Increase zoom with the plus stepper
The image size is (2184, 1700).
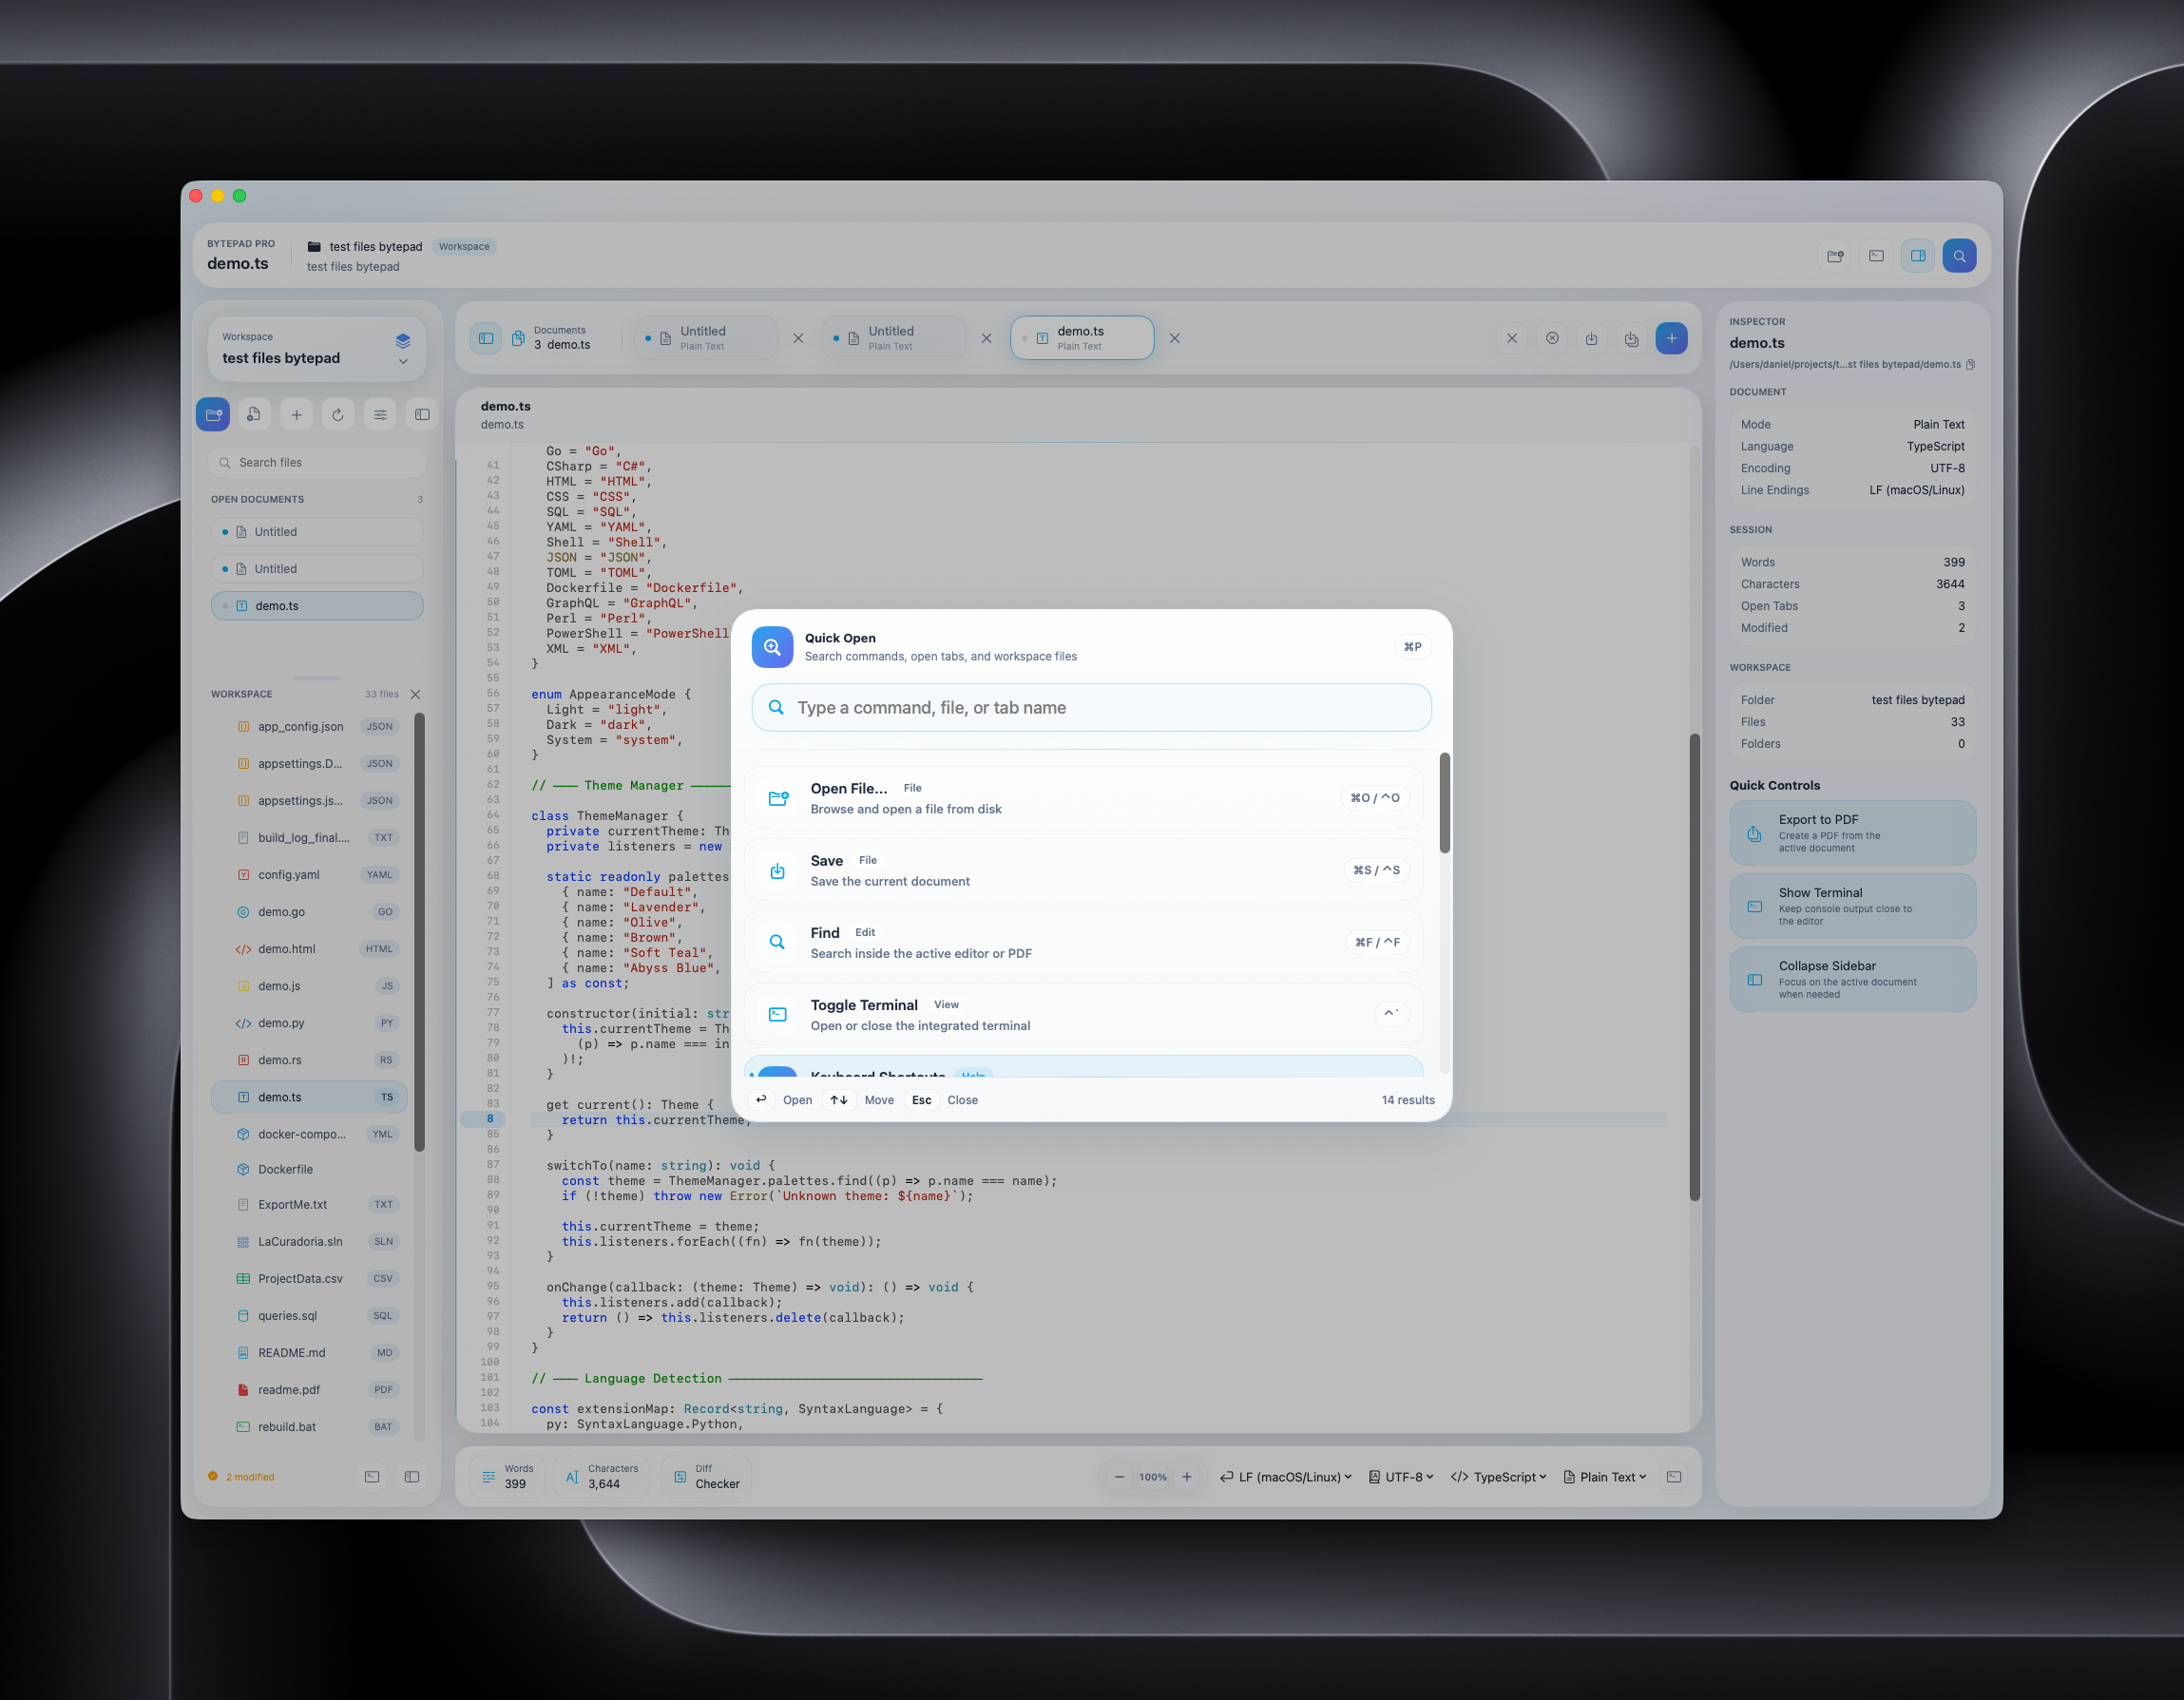click(x=1187, y=1477)
